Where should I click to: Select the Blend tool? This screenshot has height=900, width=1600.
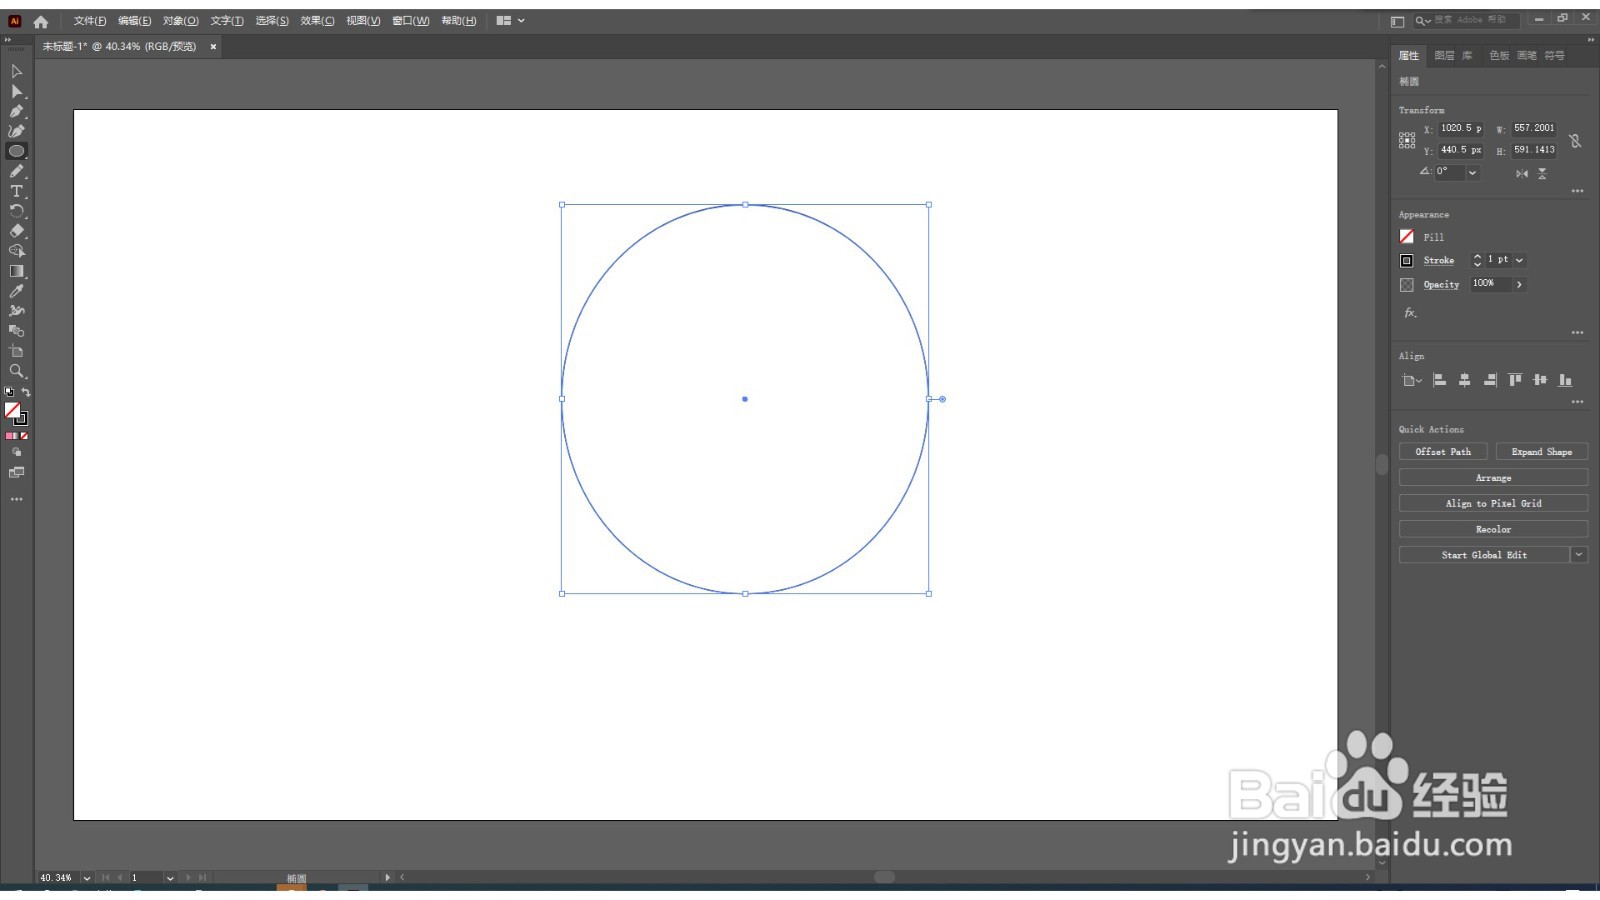pos(16,331)
